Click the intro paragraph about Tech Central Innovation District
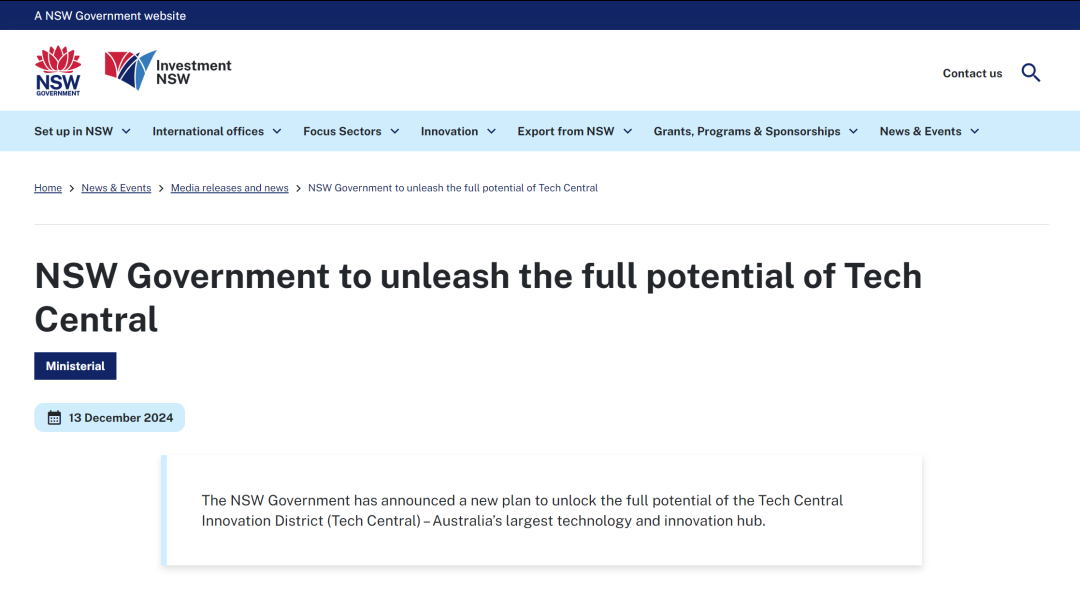This screenshot has height=589, width=1080. click(x=522, y=510)
